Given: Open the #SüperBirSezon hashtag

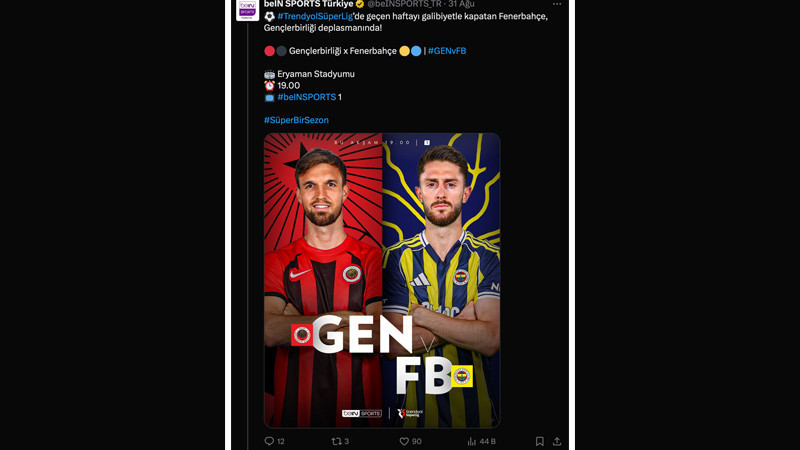Looking at the screenshot, I should [296, 120].
